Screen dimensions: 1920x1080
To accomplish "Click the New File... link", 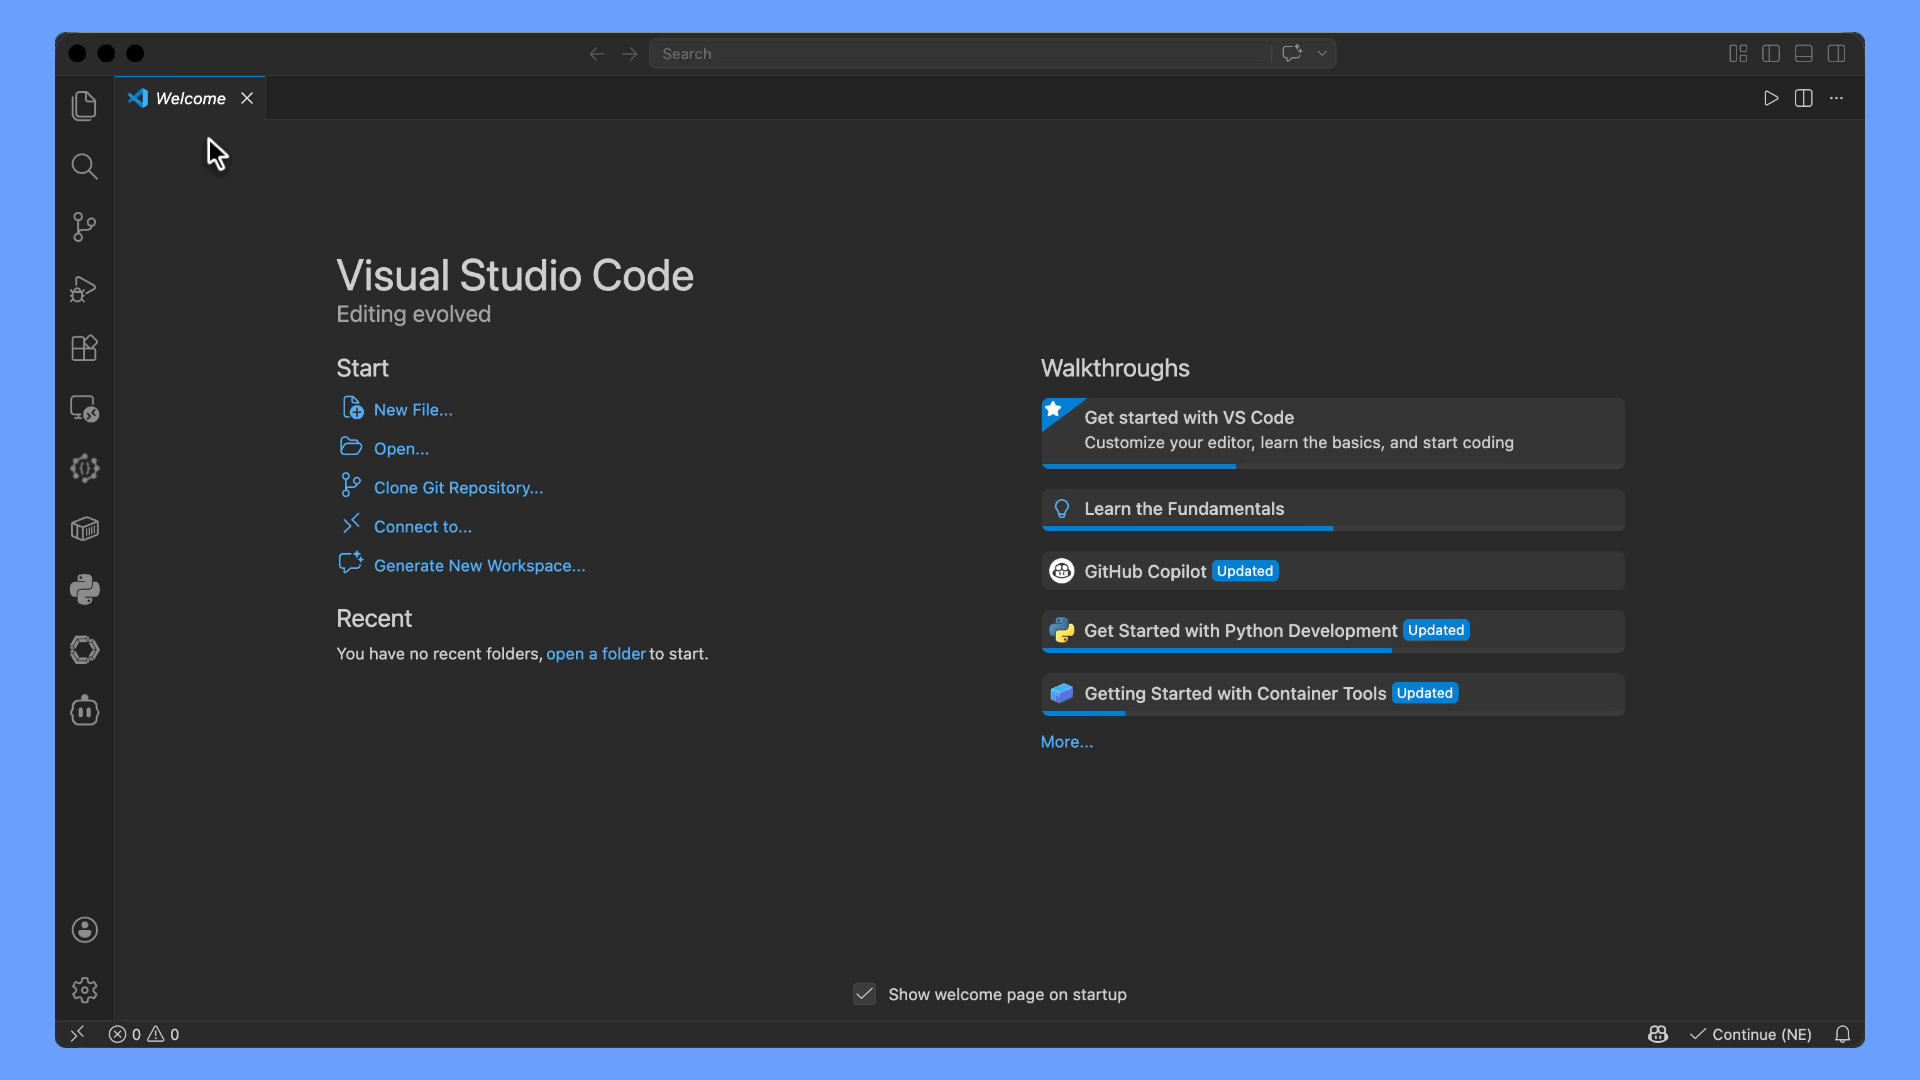I will coord(413,410).
